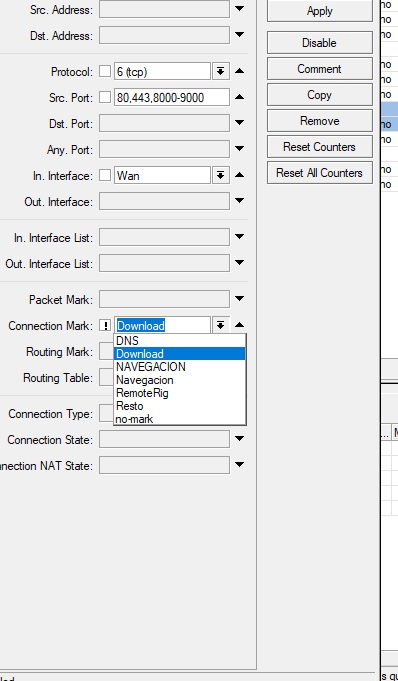The image size is (398, 681).
Task: Click the Remove button
Action: click(319, 121)
